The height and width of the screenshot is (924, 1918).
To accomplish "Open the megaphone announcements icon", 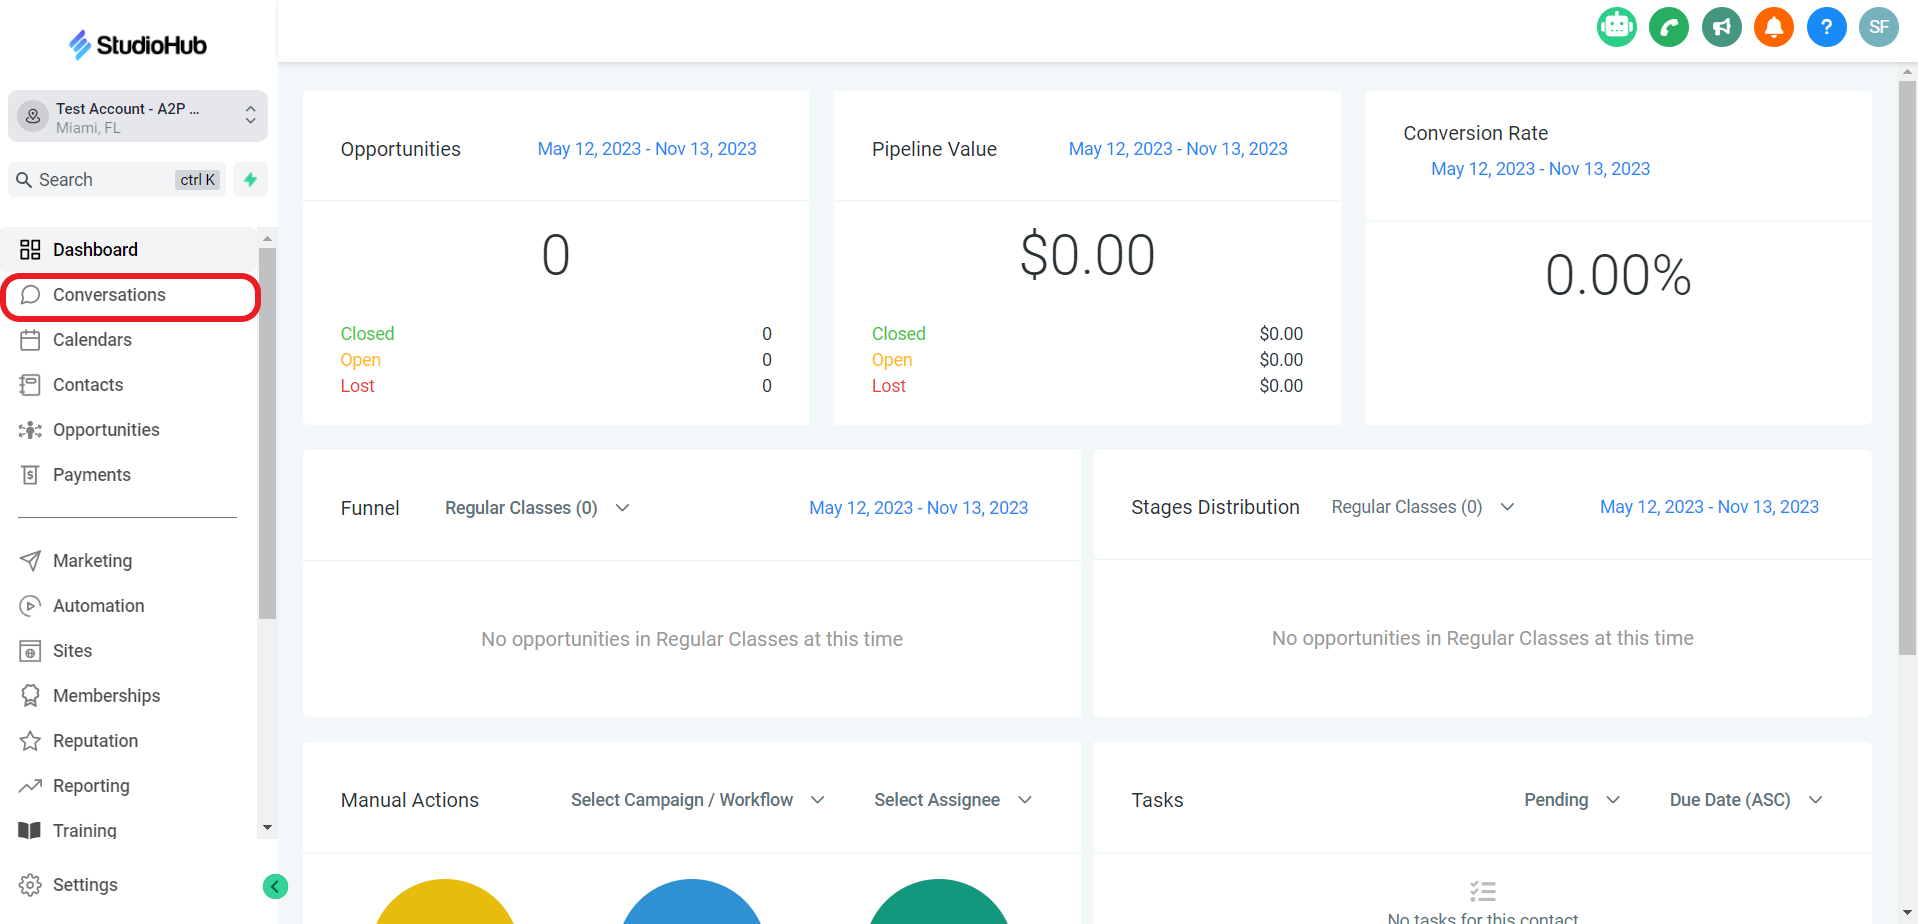I will [x=1721, y=27].
